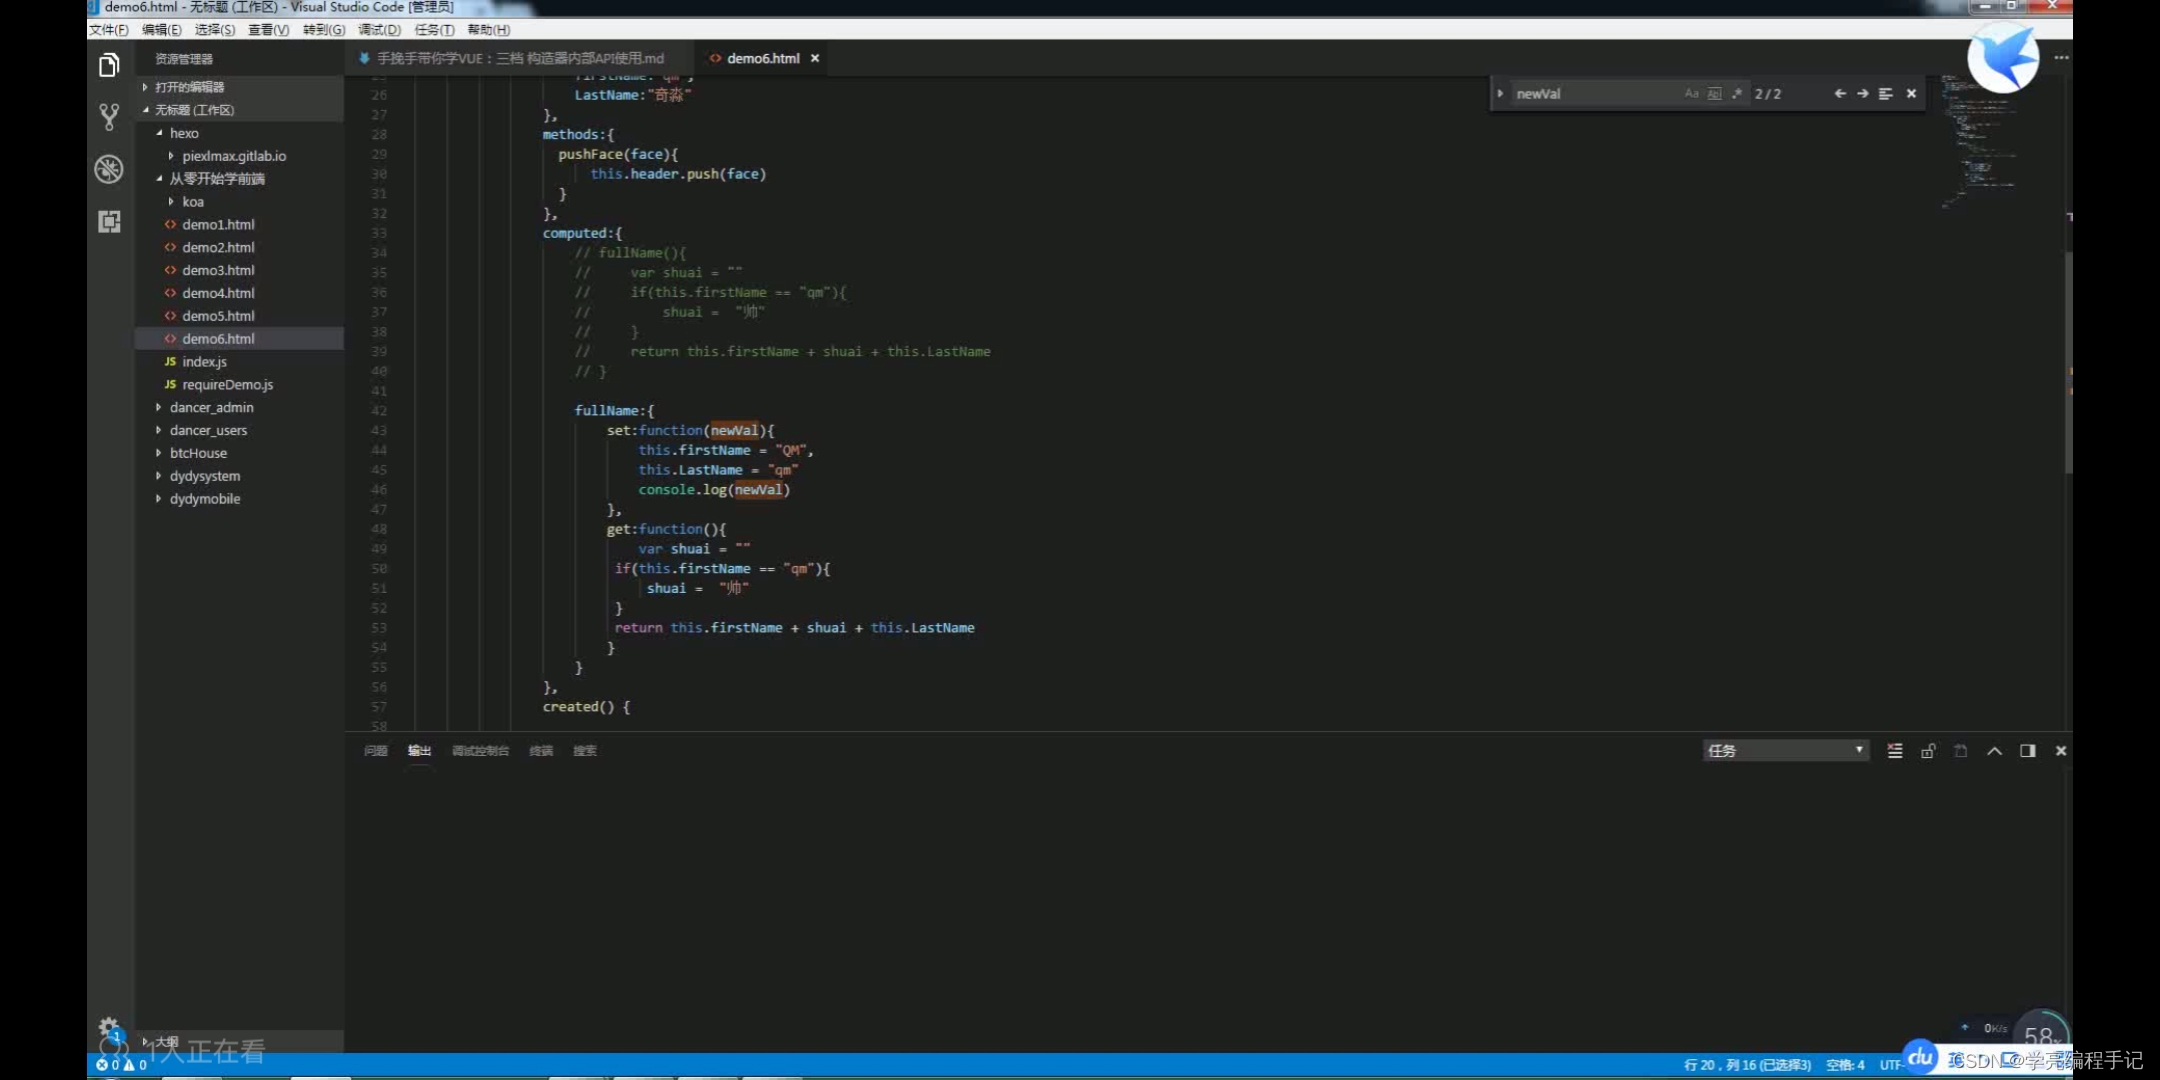Open the 文件(F) menu
This screenshot has width=2160, height=1080.
point(109,30)
